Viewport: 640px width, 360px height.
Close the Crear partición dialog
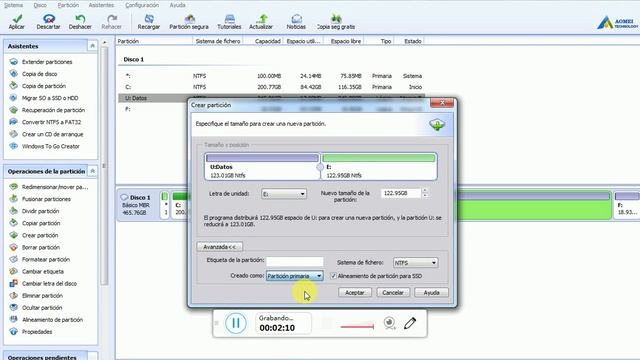pos(442,103)
